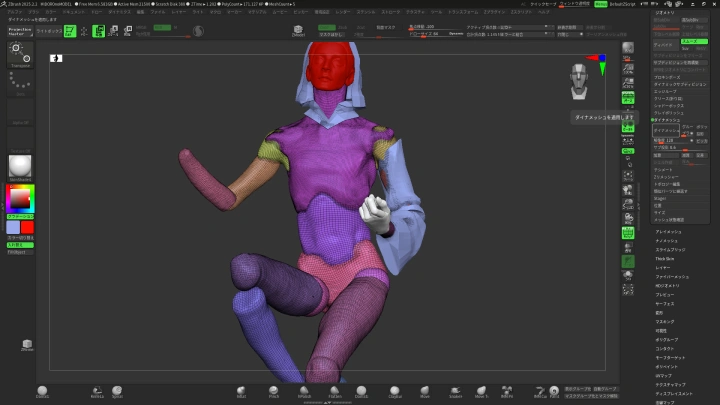Toggle the Menus button in title bar

(600, 4)
